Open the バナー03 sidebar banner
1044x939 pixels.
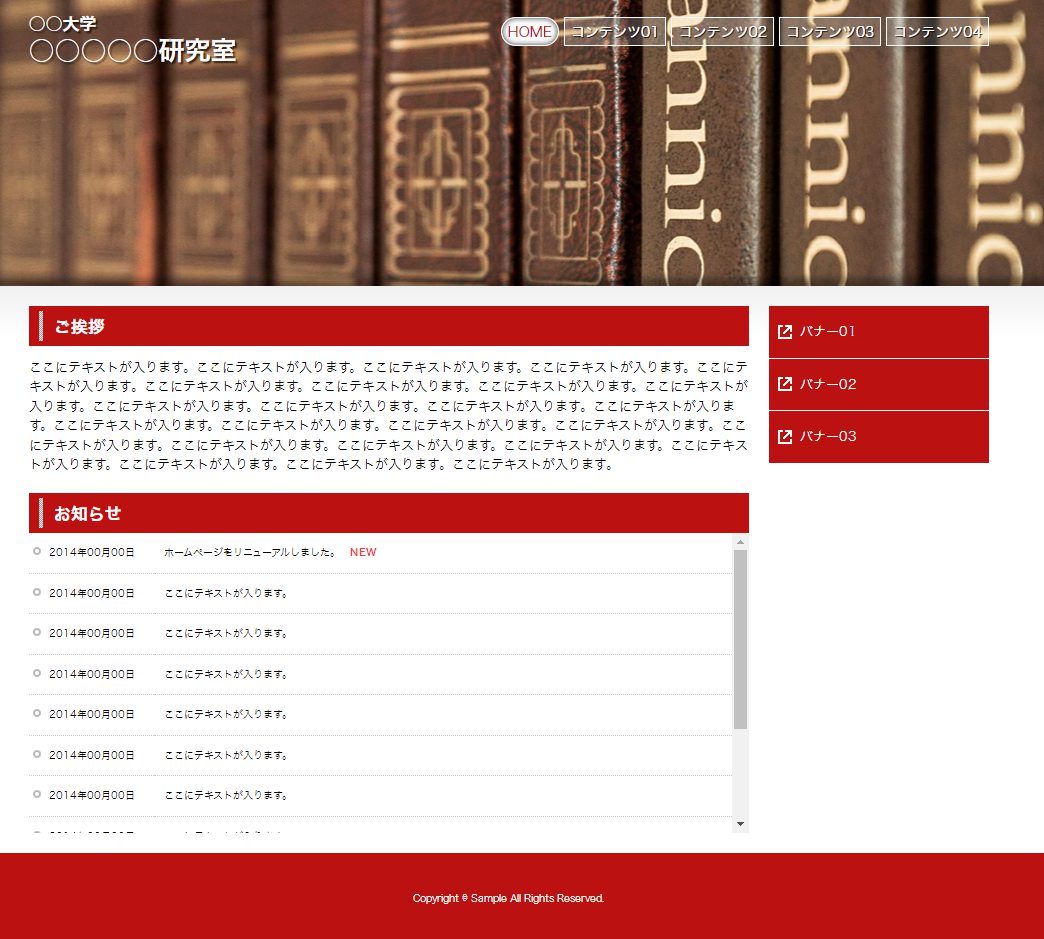878,437
